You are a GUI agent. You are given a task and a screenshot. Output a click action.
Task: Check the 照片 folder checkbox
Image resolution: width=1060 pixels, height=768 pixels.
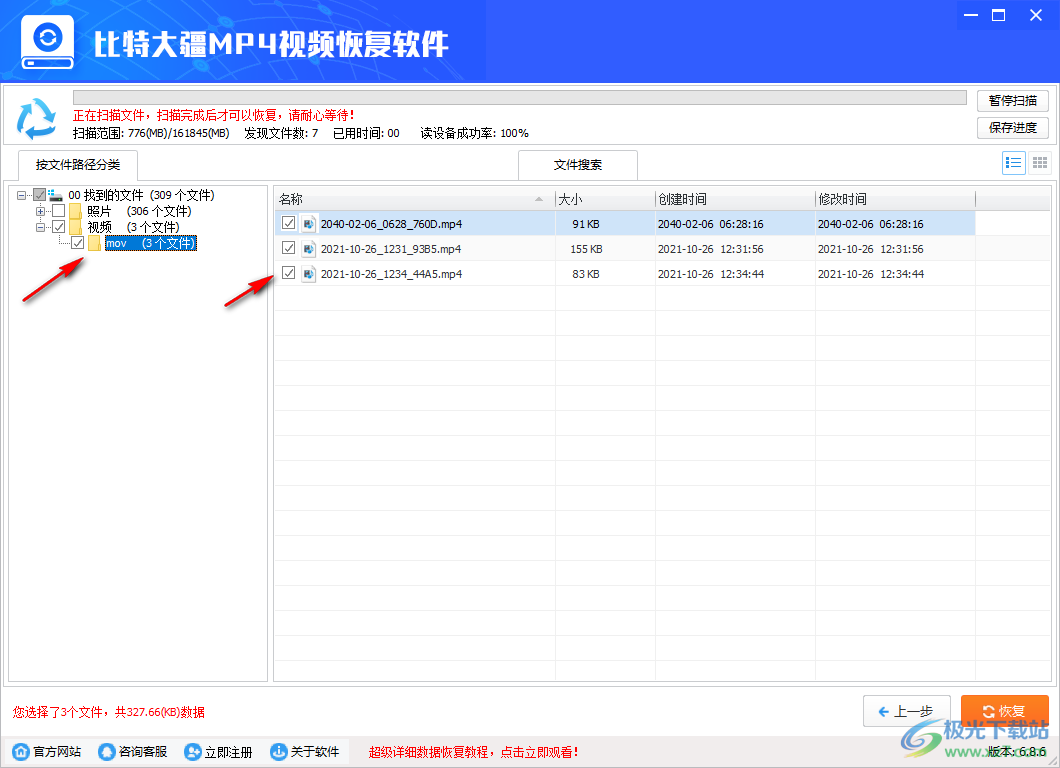(59, 212)
